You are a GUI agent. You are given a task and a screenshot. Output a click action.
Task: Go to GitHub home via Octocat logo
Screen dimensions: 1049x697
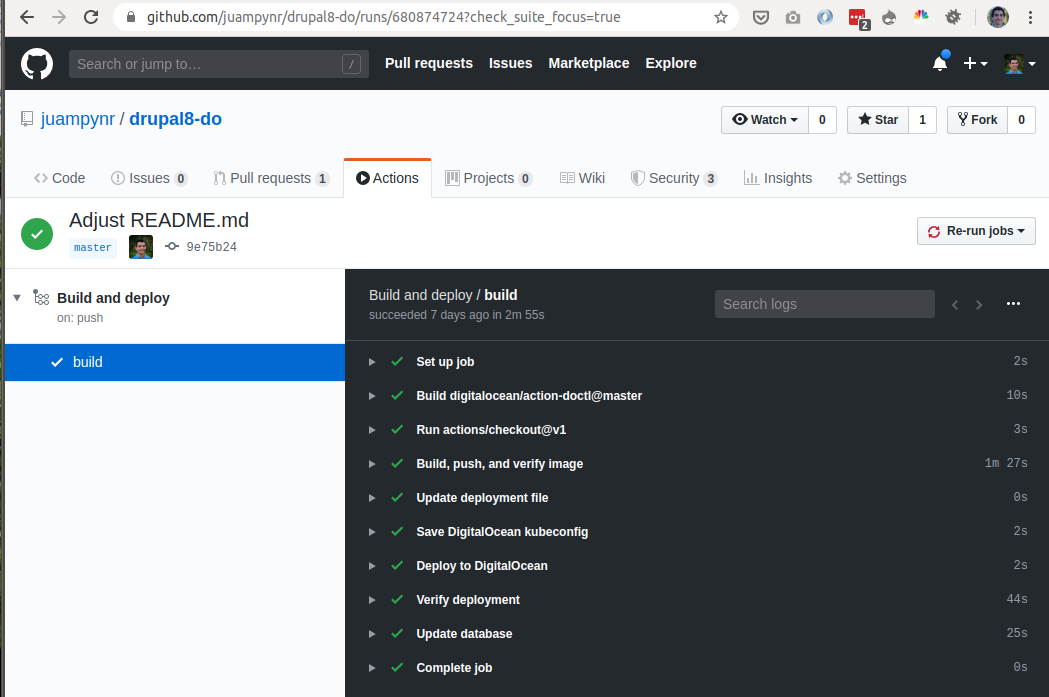point(37,64)
